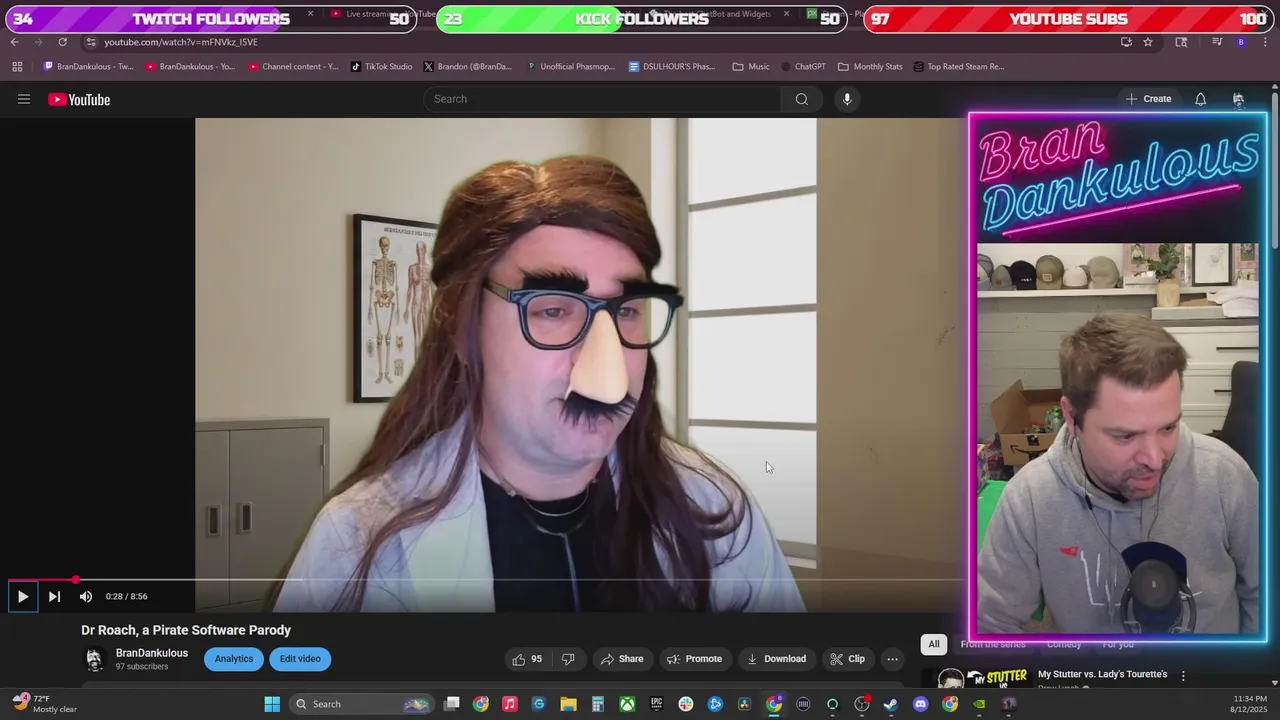Screen dimensions: 1280x720
Task: Select the From the series chip
Action: (x=993, y=644)
